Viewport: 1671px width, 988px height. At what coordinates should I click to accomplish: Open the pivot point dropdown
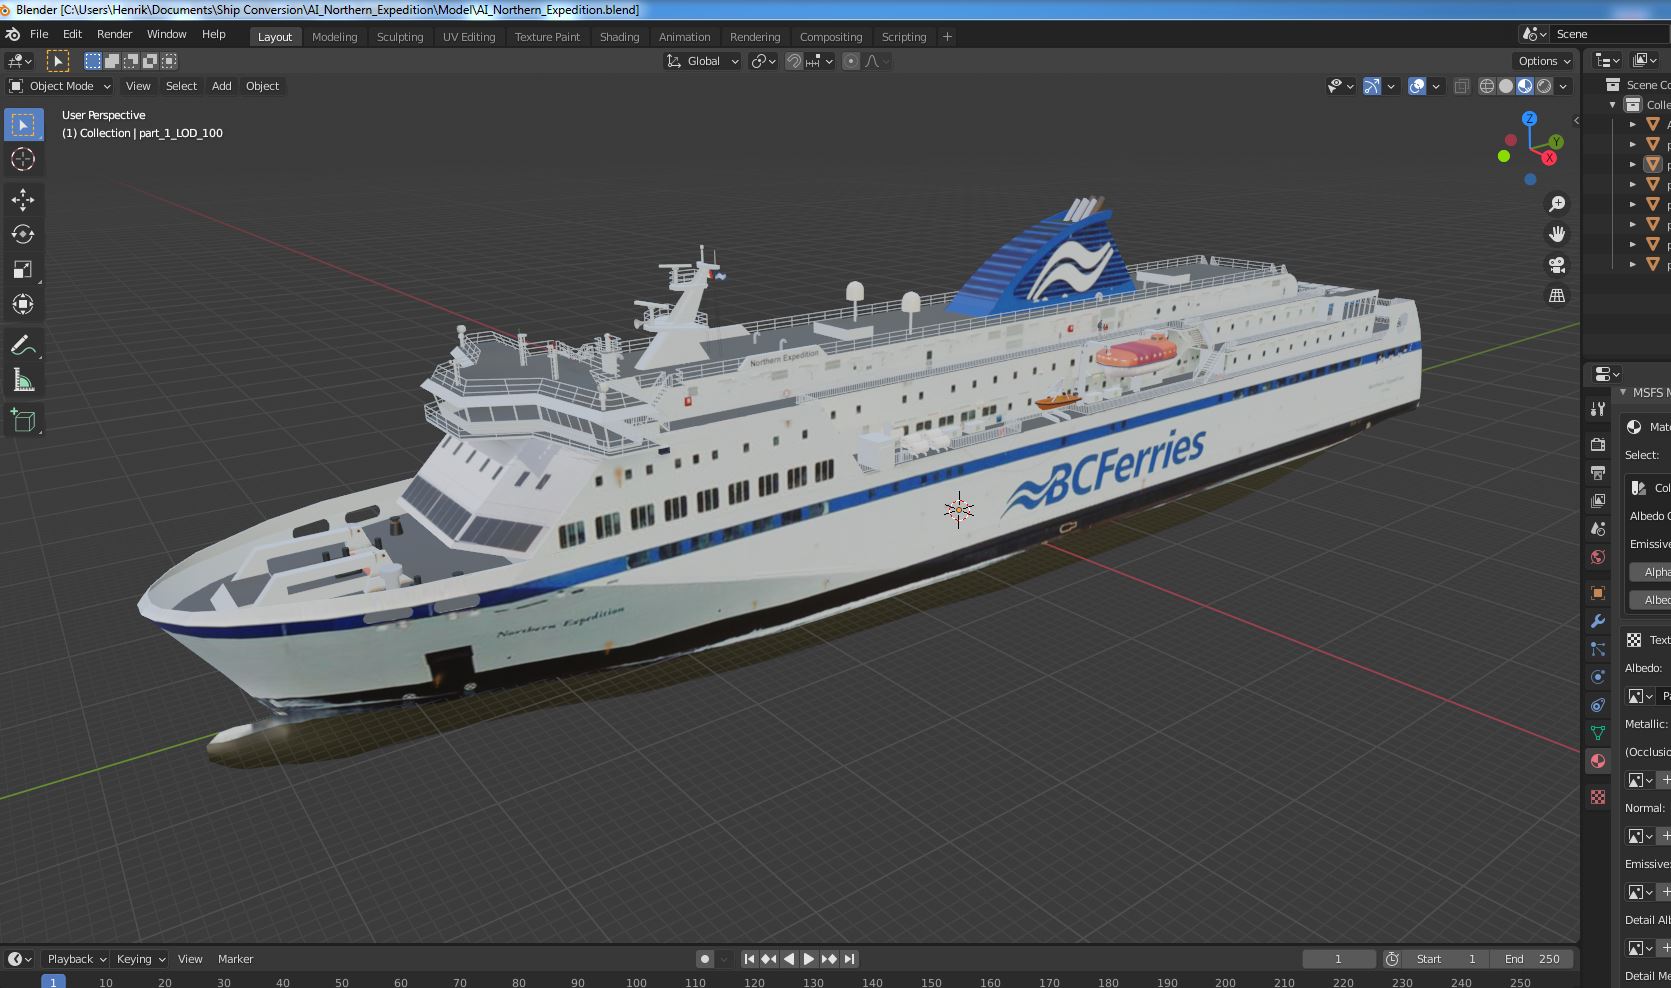click(x=764, y=61)
